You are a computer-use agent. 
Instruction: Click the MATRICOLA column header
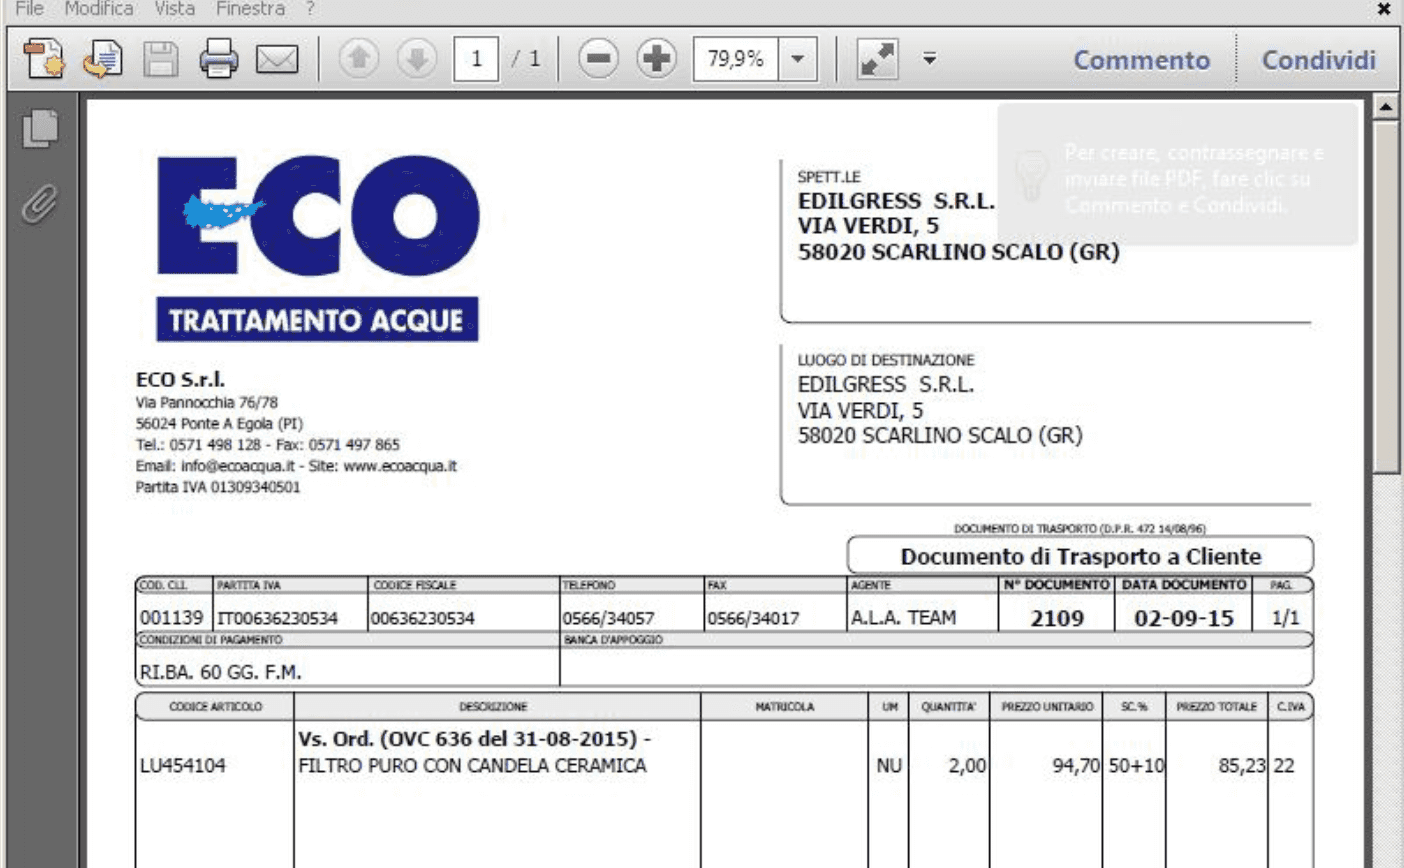pyautogui.click(x=785, y=706)
